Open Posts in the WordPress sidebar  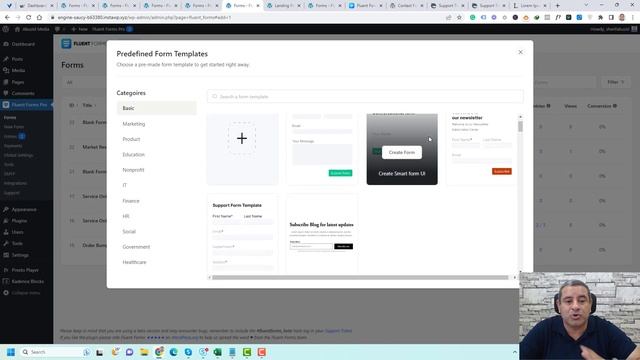[17, 59]
